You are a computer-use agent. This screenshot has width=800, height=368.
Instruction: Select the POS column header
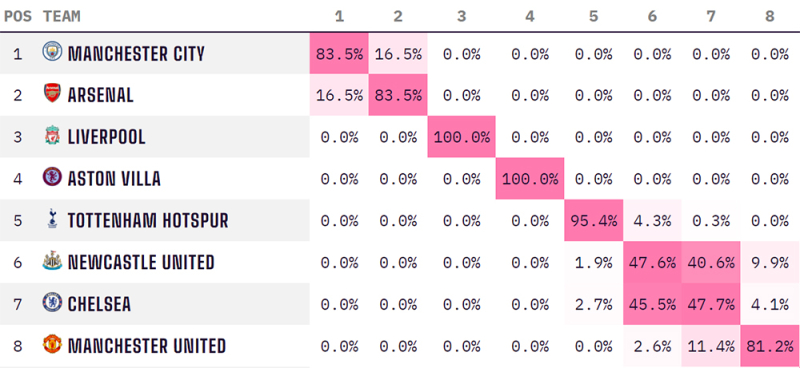pos(18,16)
